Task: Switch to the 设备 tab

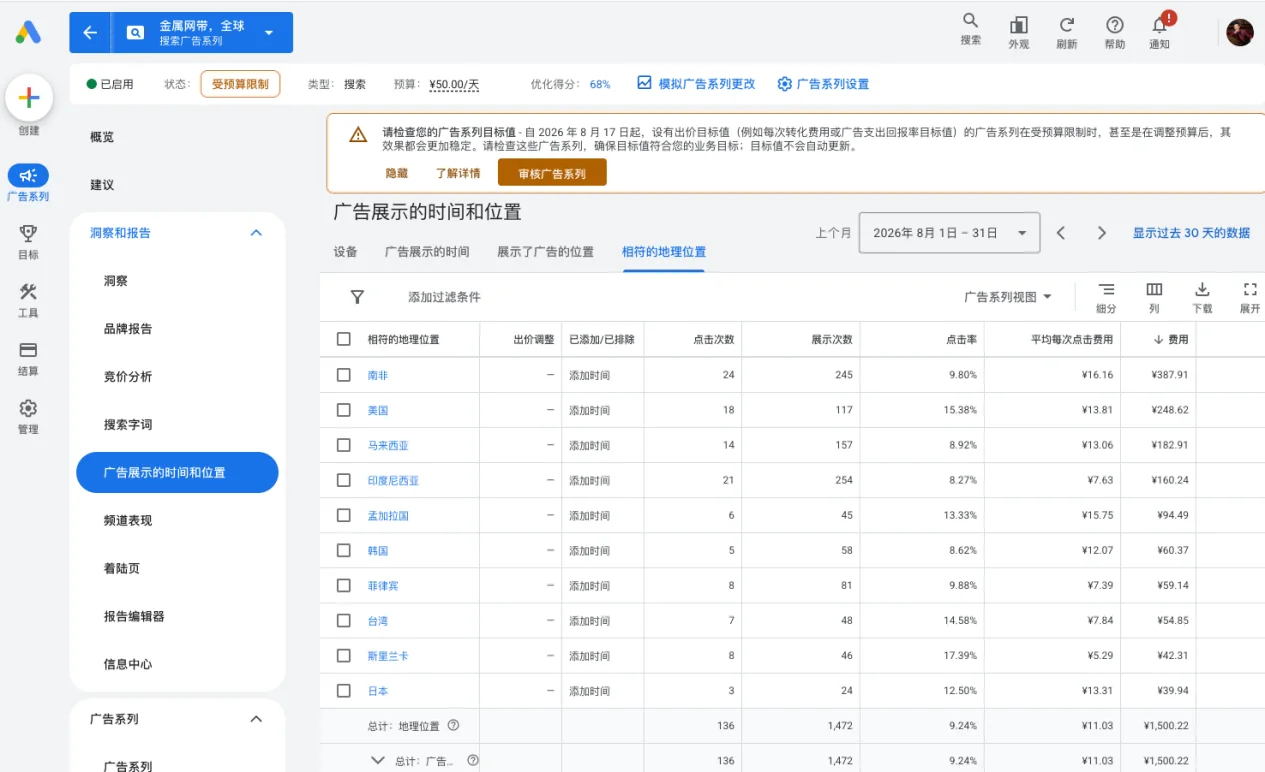Action: pos(346,252)
